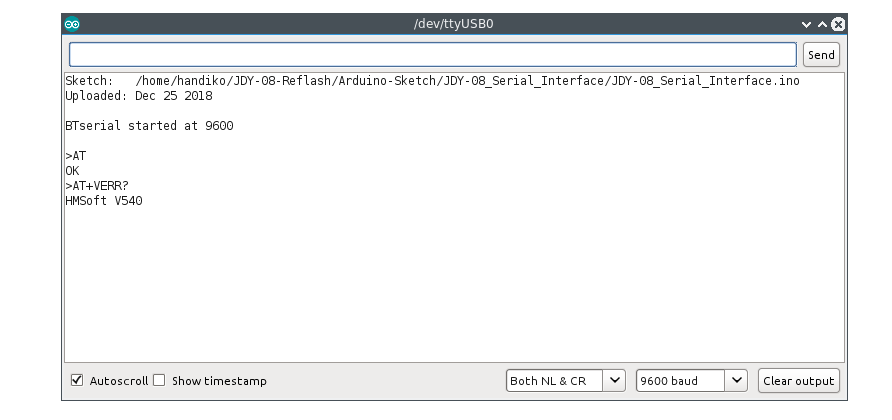Click the Clear output button
892x420 pixels.
(799, 381)
